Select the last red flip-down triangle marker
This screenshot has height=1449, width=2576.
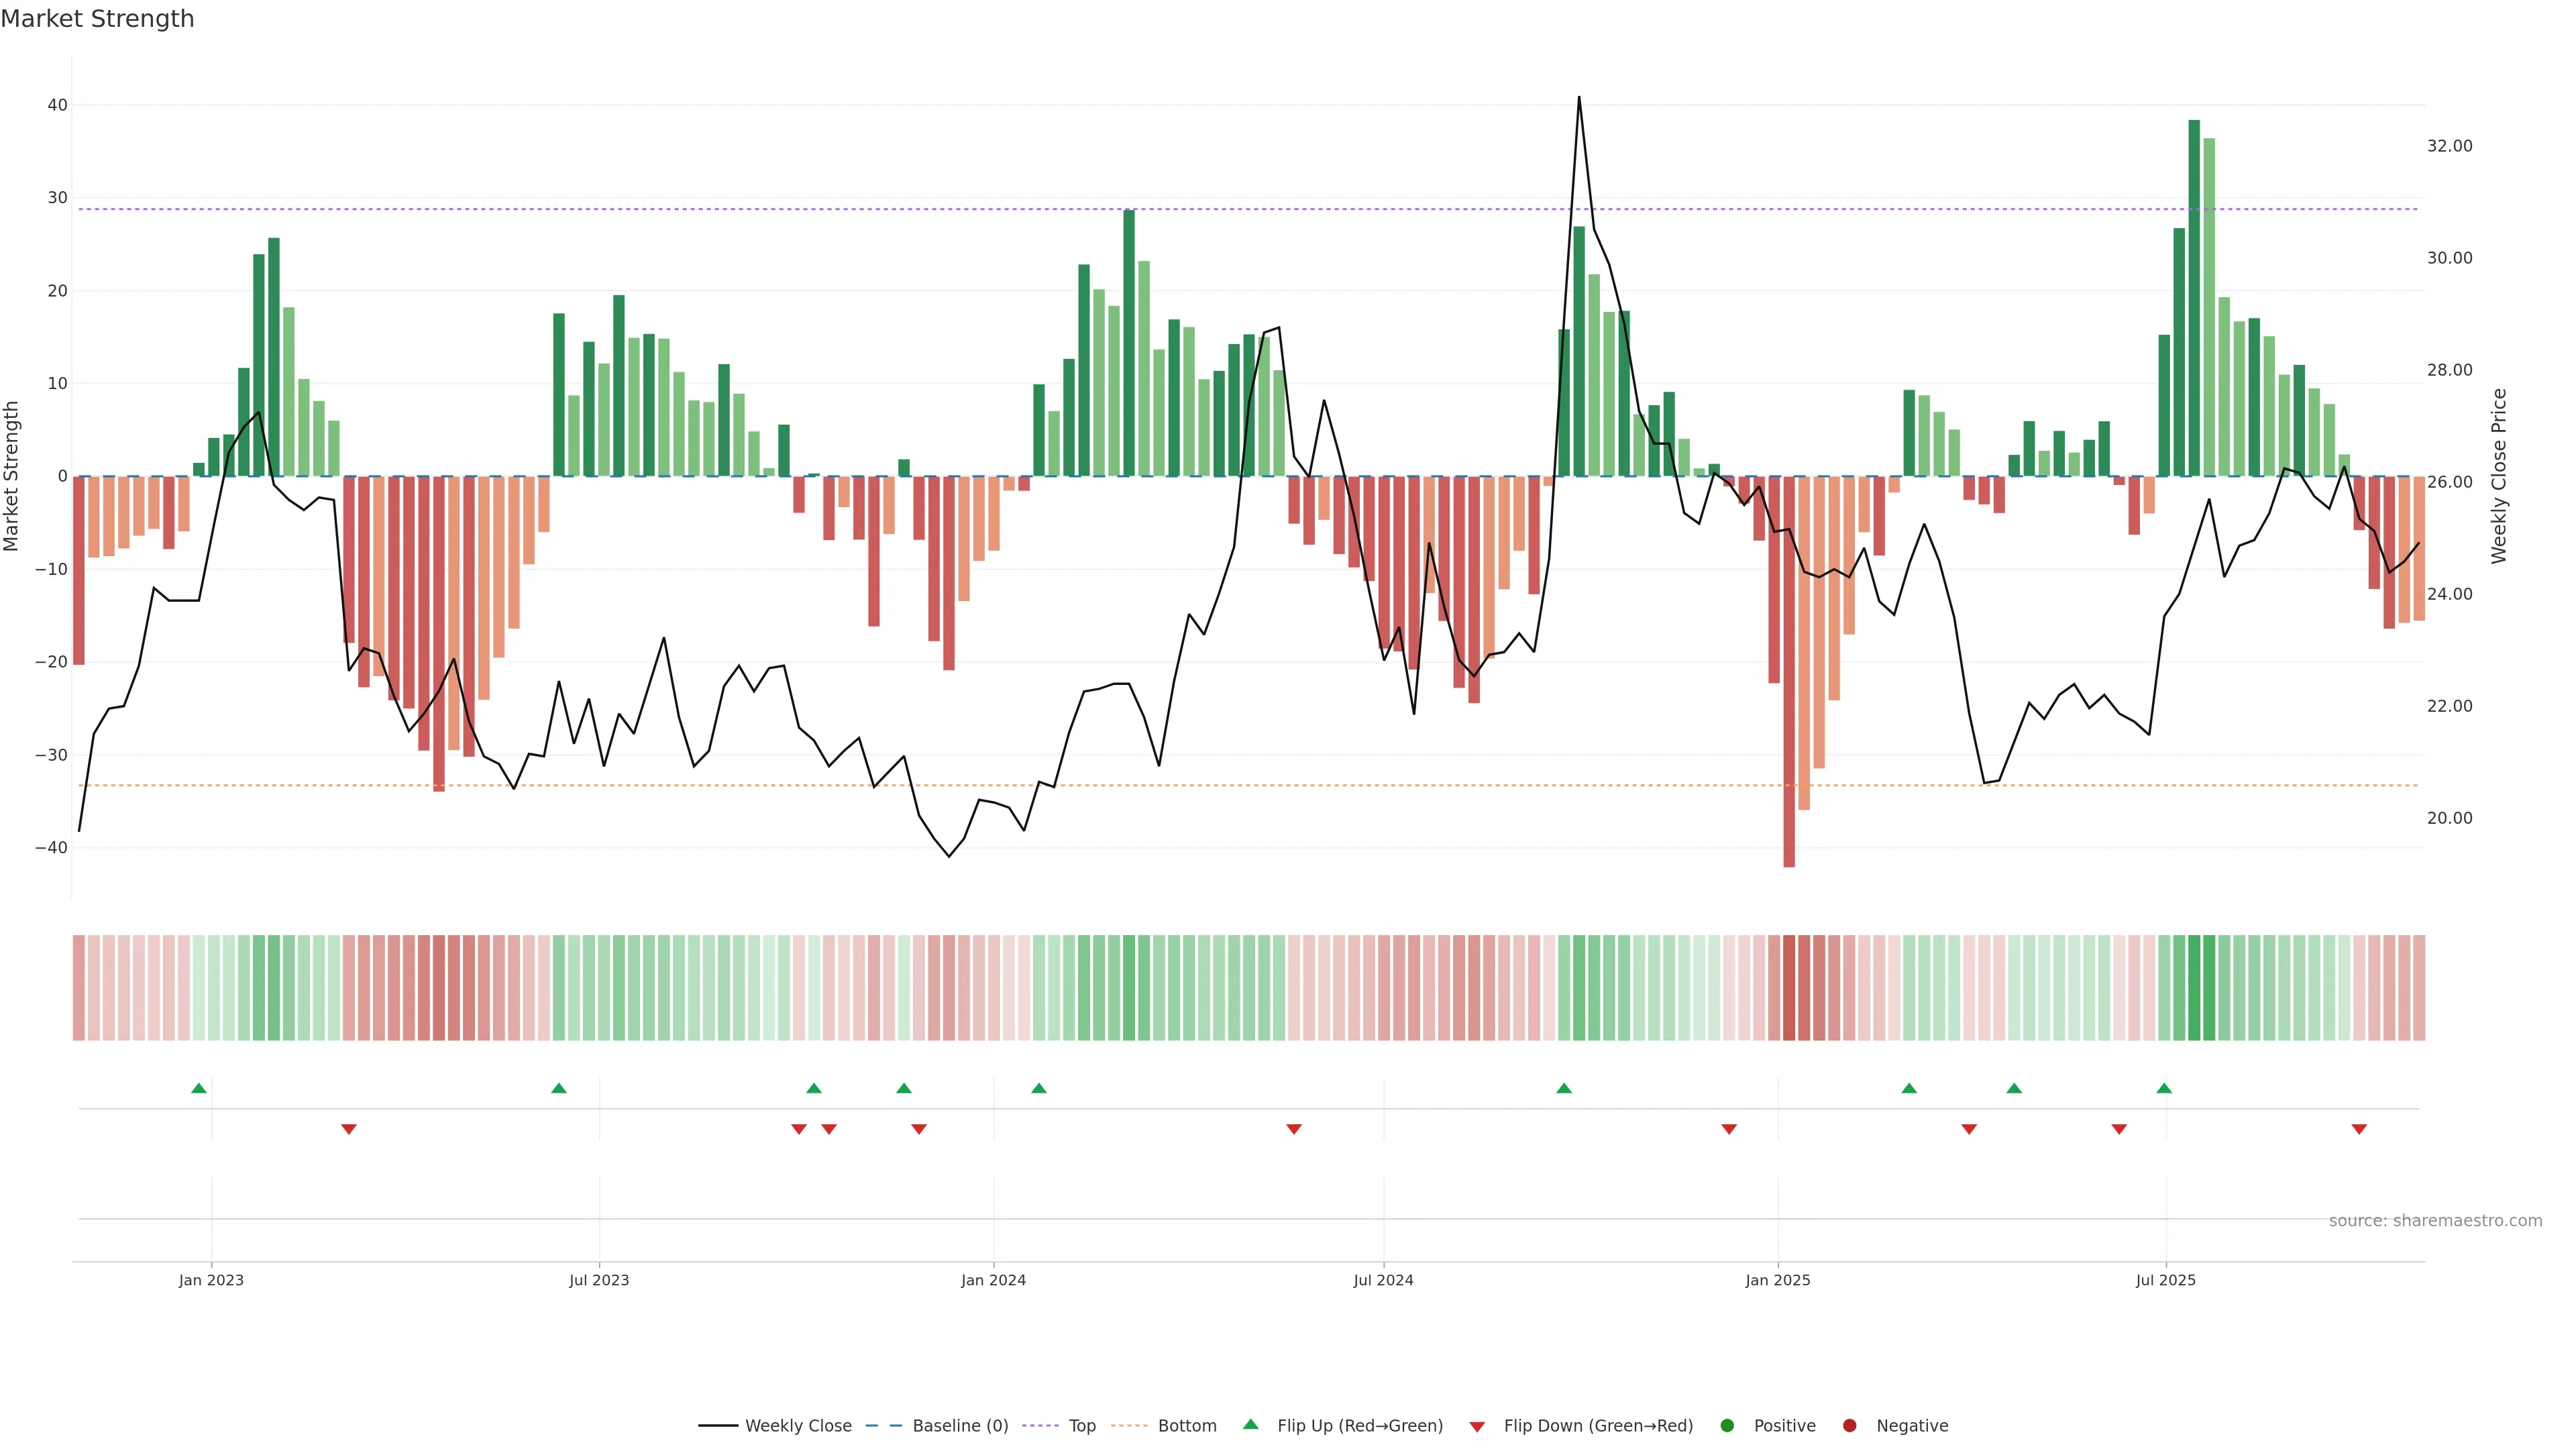click(x=2359, y=1129)
